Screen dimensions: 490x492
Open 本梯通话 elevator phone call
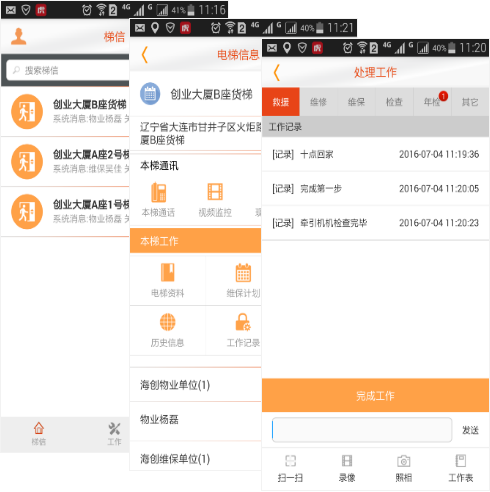(x=159, y=192)
